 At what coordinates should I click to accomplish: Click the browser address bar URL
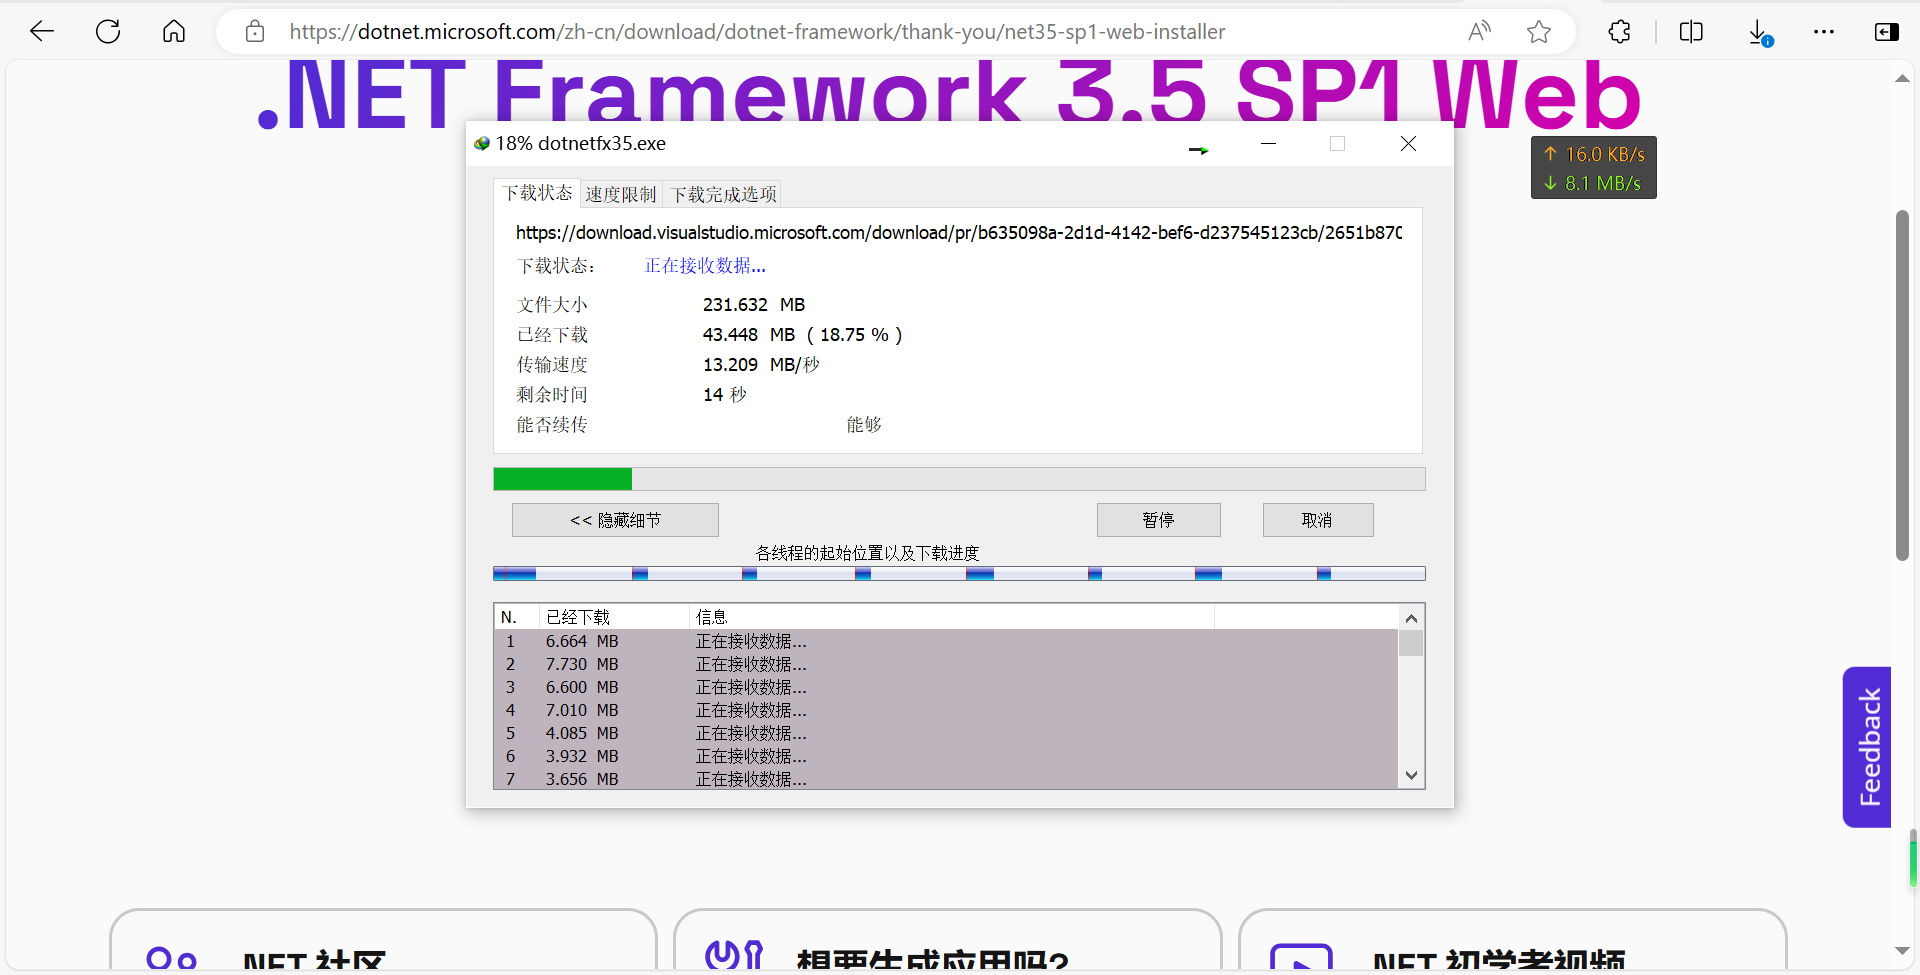[x=757, y=31]
